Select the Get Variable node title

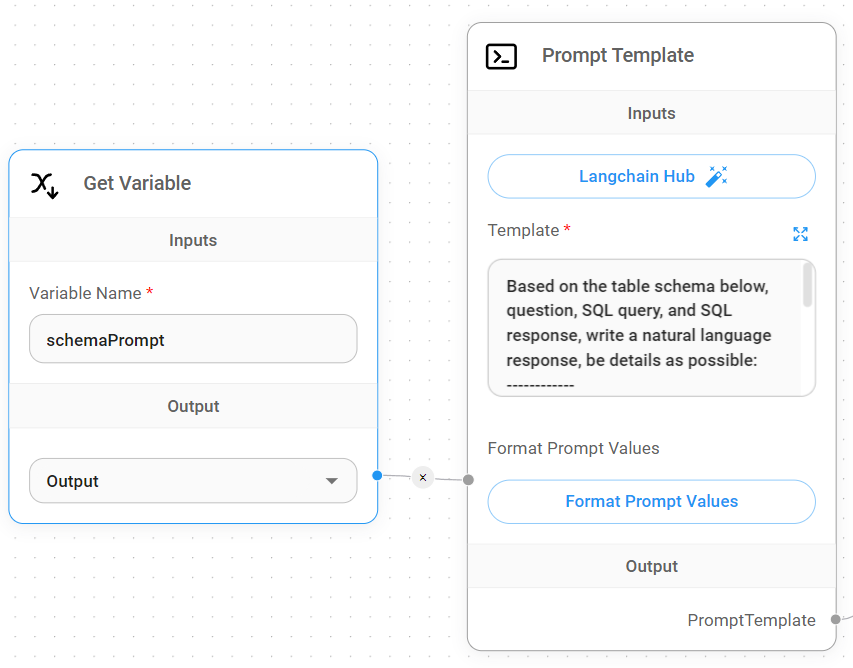coord(137,183)
